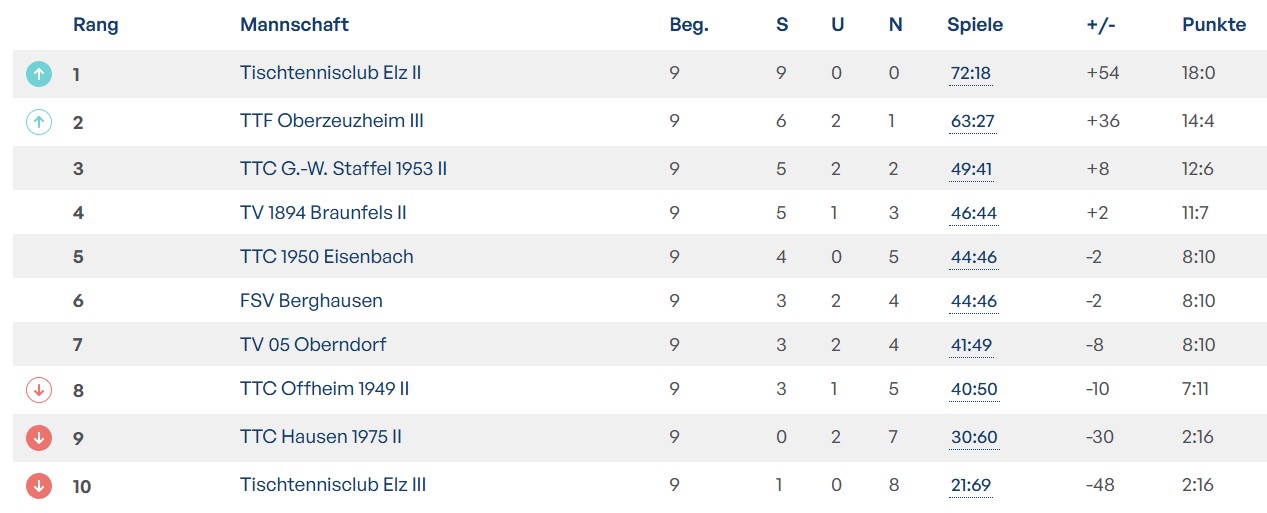Show details for the 30:60 games score
This screenshot has width=1267, height=513.
coord(974,438)
